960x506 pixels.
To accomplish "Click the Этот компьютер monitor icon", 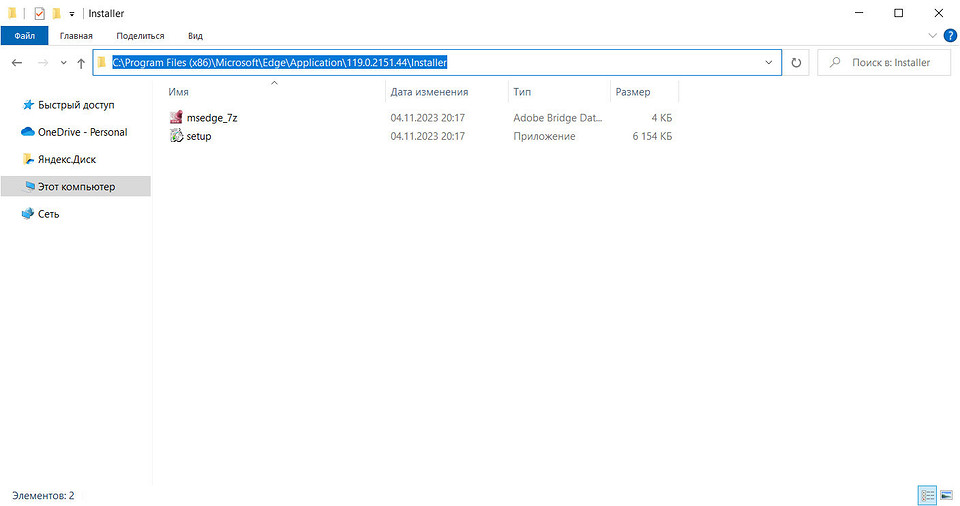I will pos(28,187).
